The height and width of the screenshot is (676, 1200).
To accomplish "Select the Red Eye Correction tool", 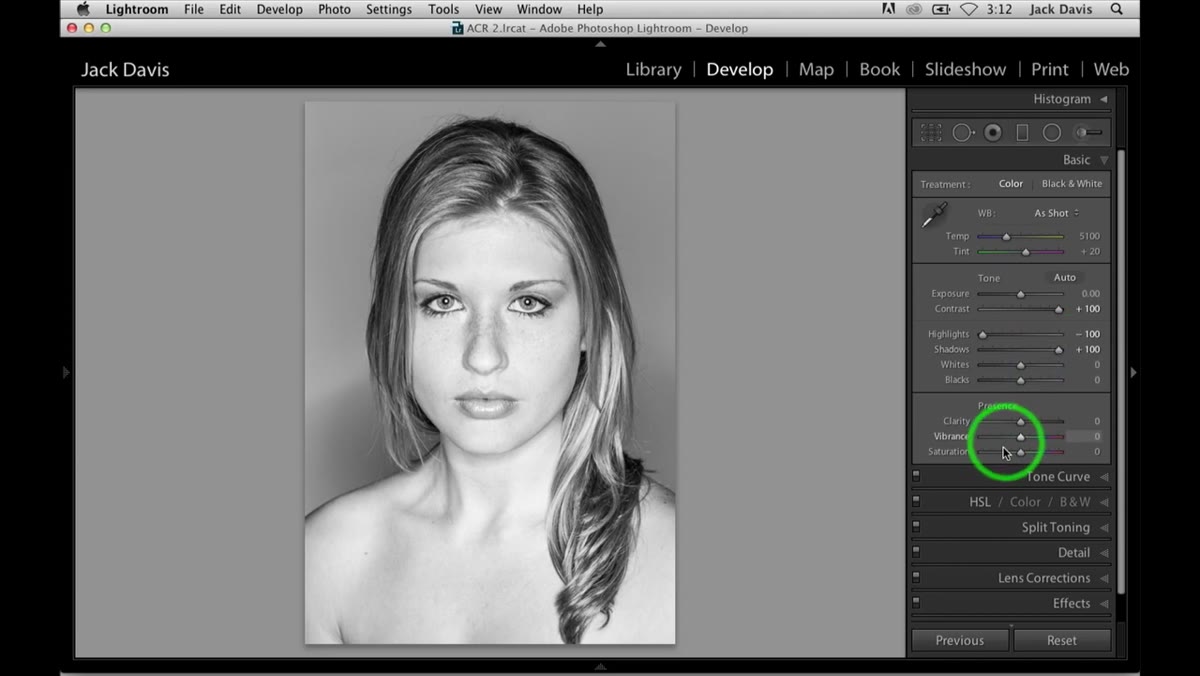I will pyautogui.click(x=993, y=132).
